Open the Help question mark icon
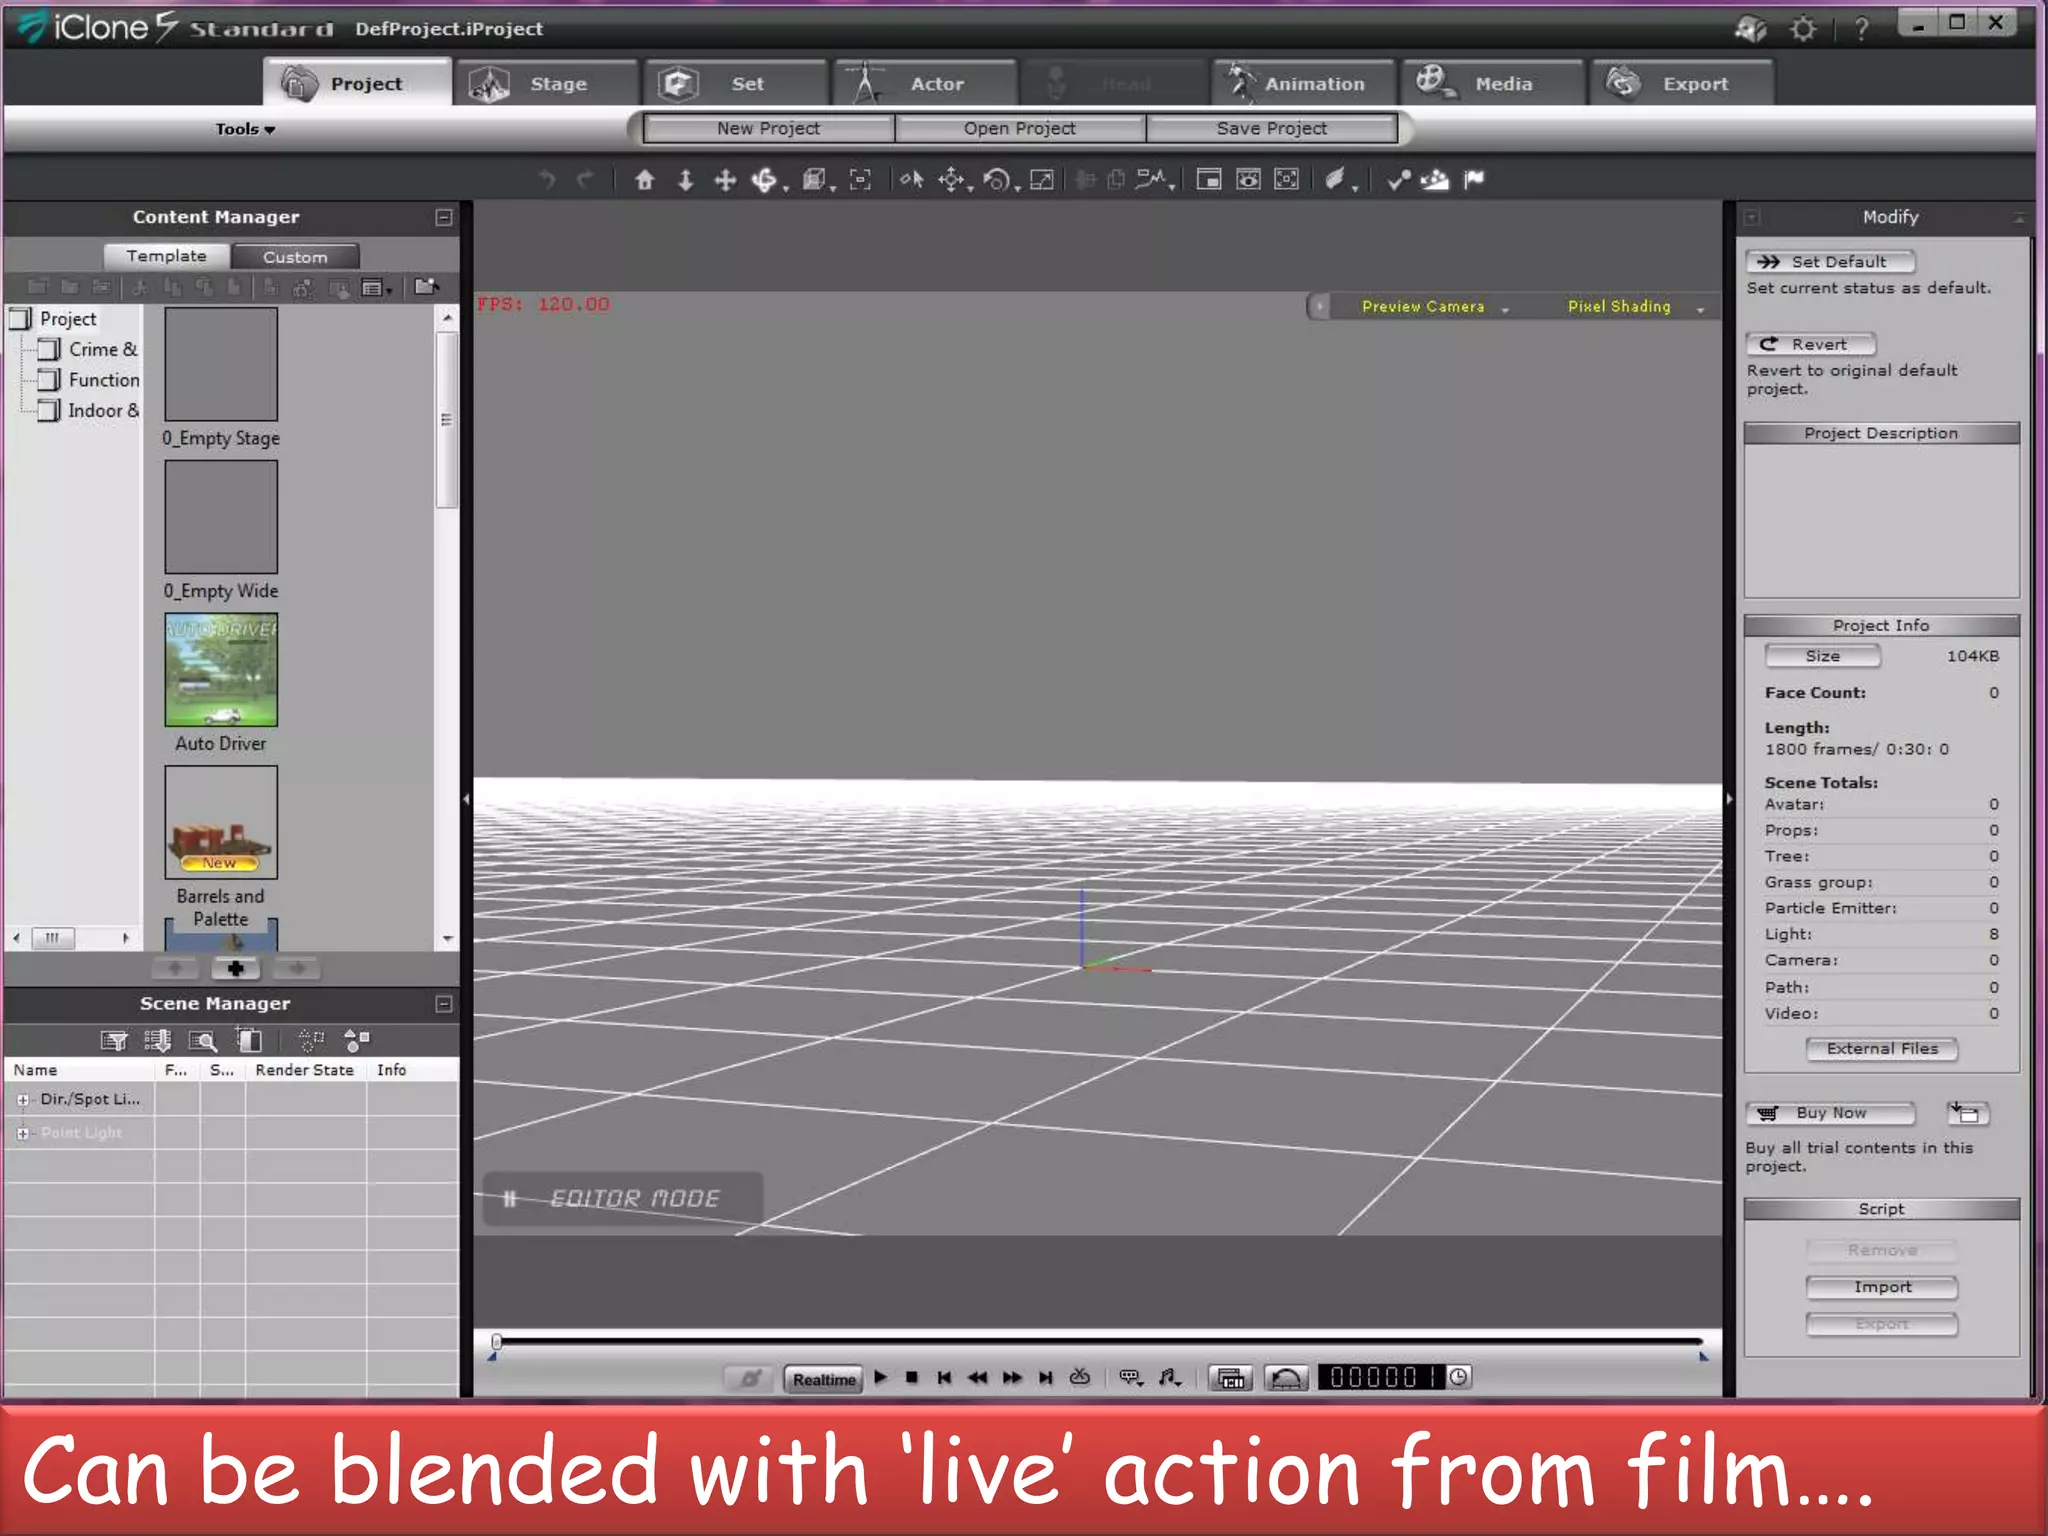The width and height of the screenshot is (2048, 1536). pos(1861,29)
